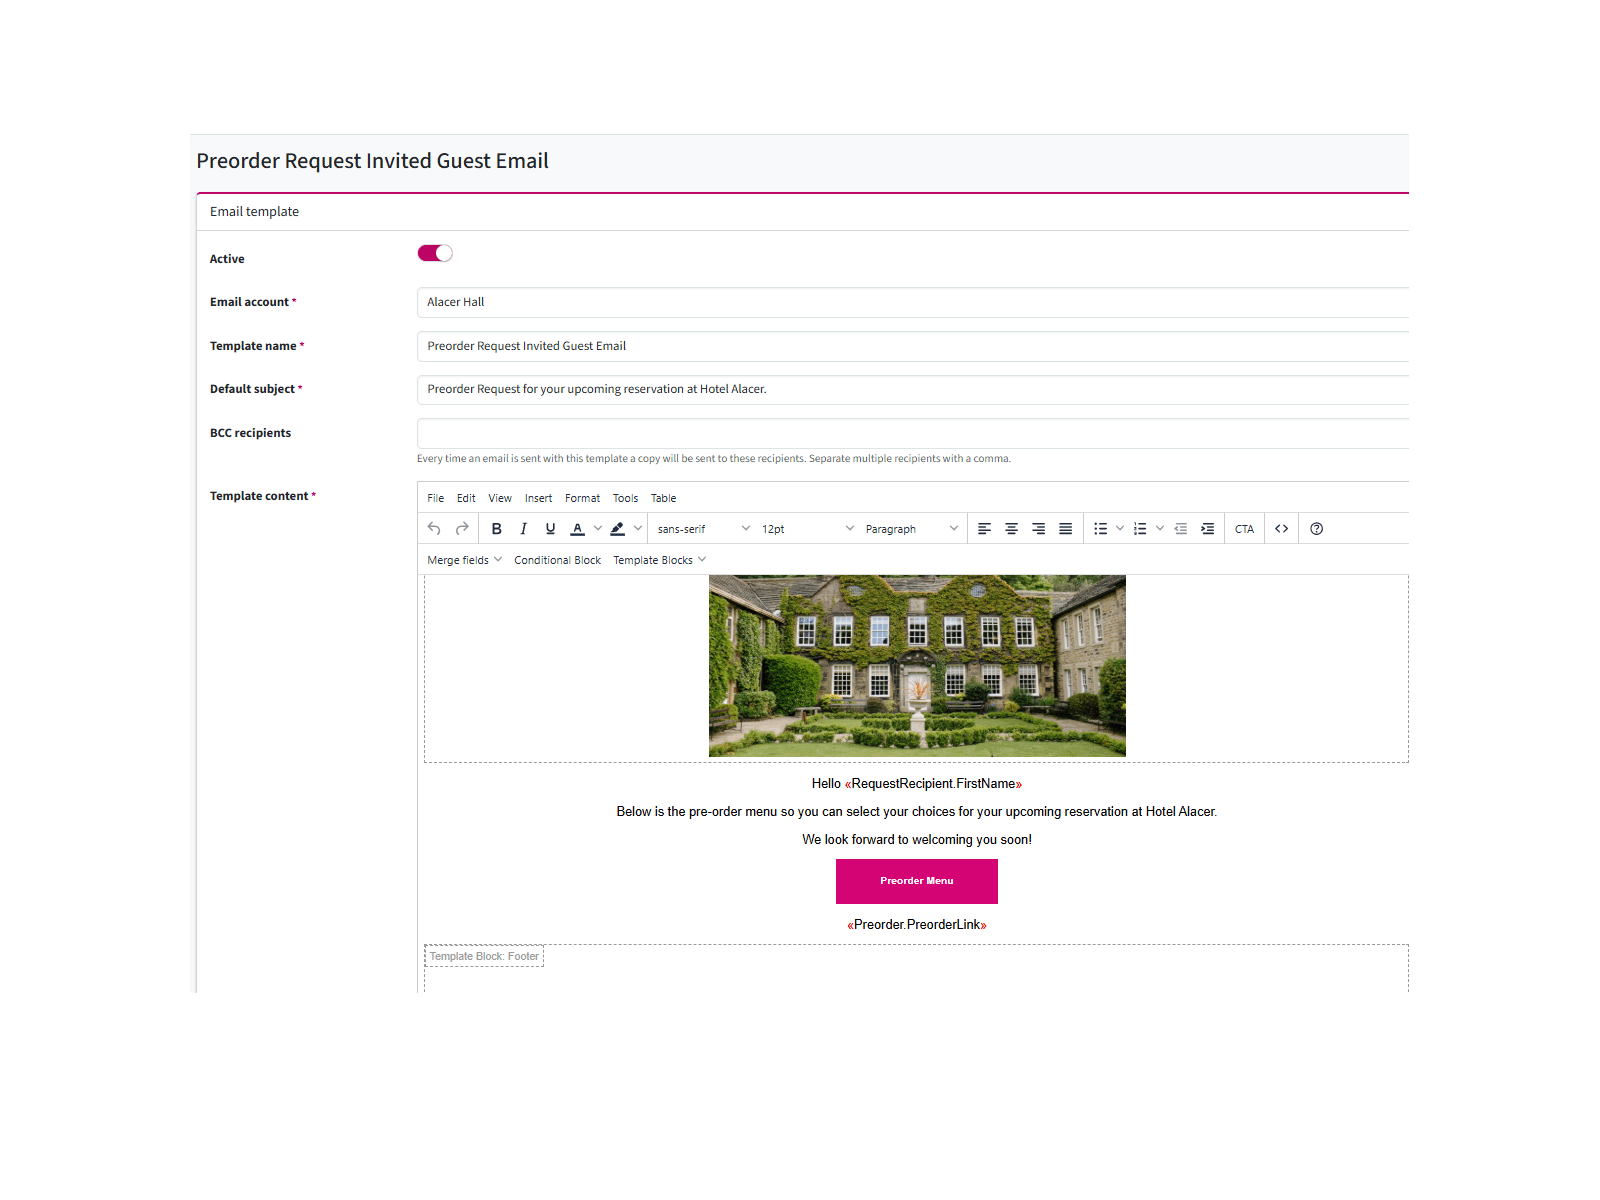Open the source code view
1600x1200 pixels.
(x=1281, y=529)
